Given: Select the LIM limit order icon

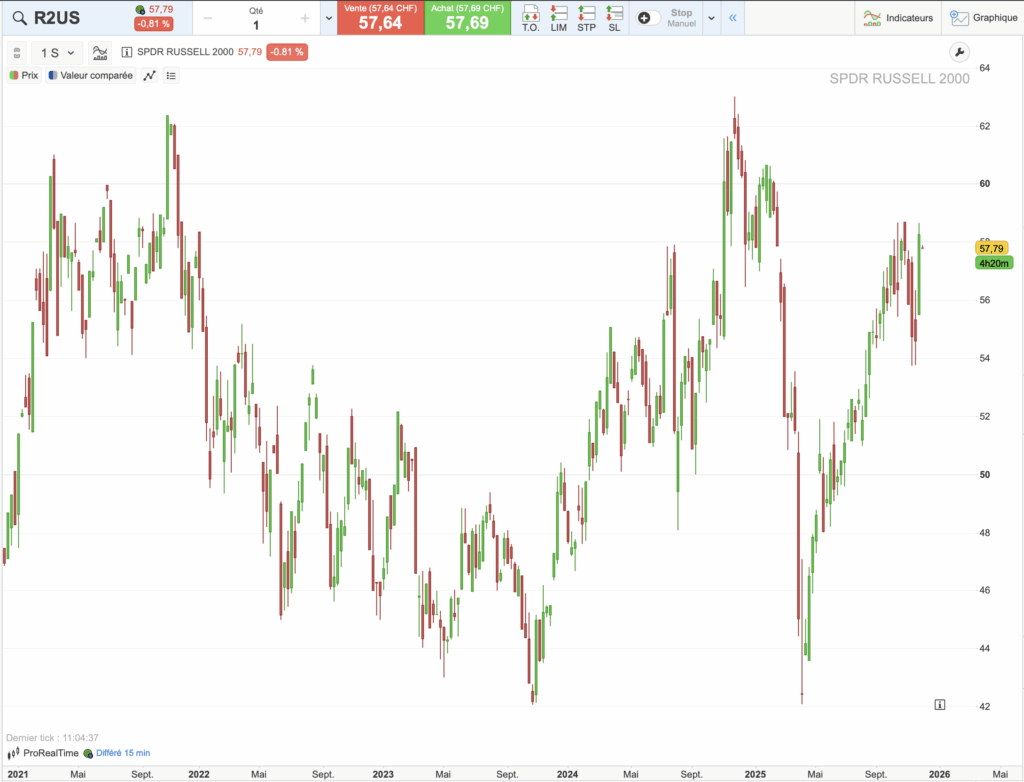Looking at the screenshot, I should [x=558, y=17].
